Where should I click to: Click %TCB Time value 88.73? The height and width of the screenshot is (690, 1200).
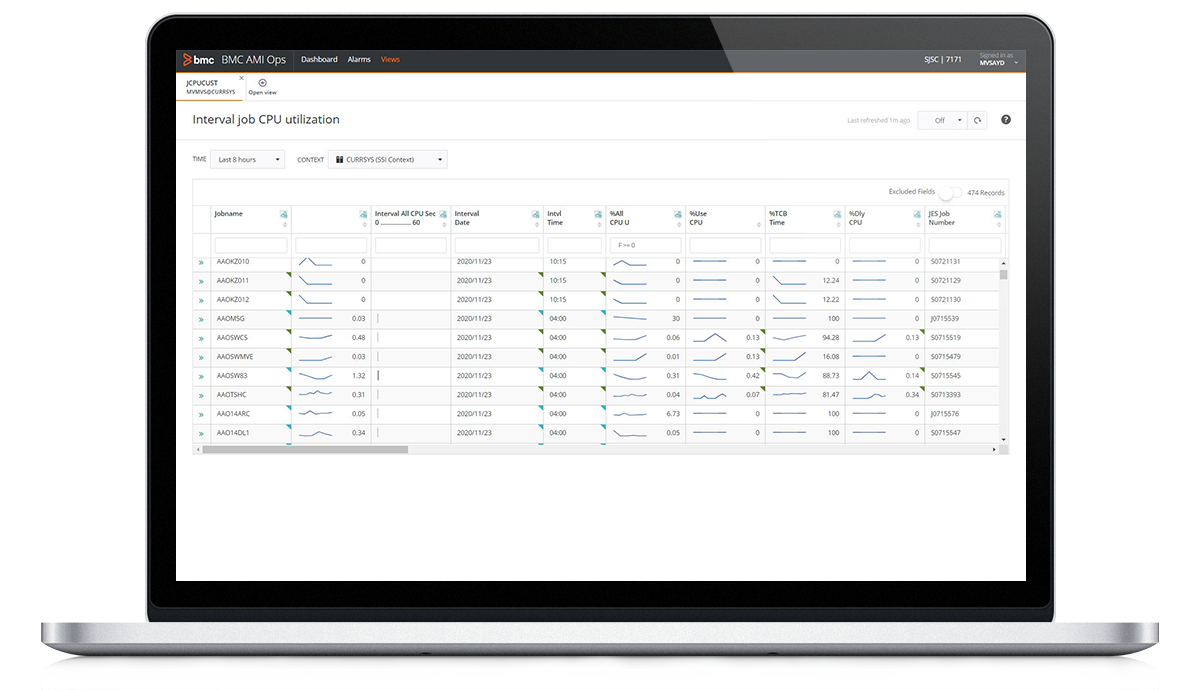tap(830, 376)
